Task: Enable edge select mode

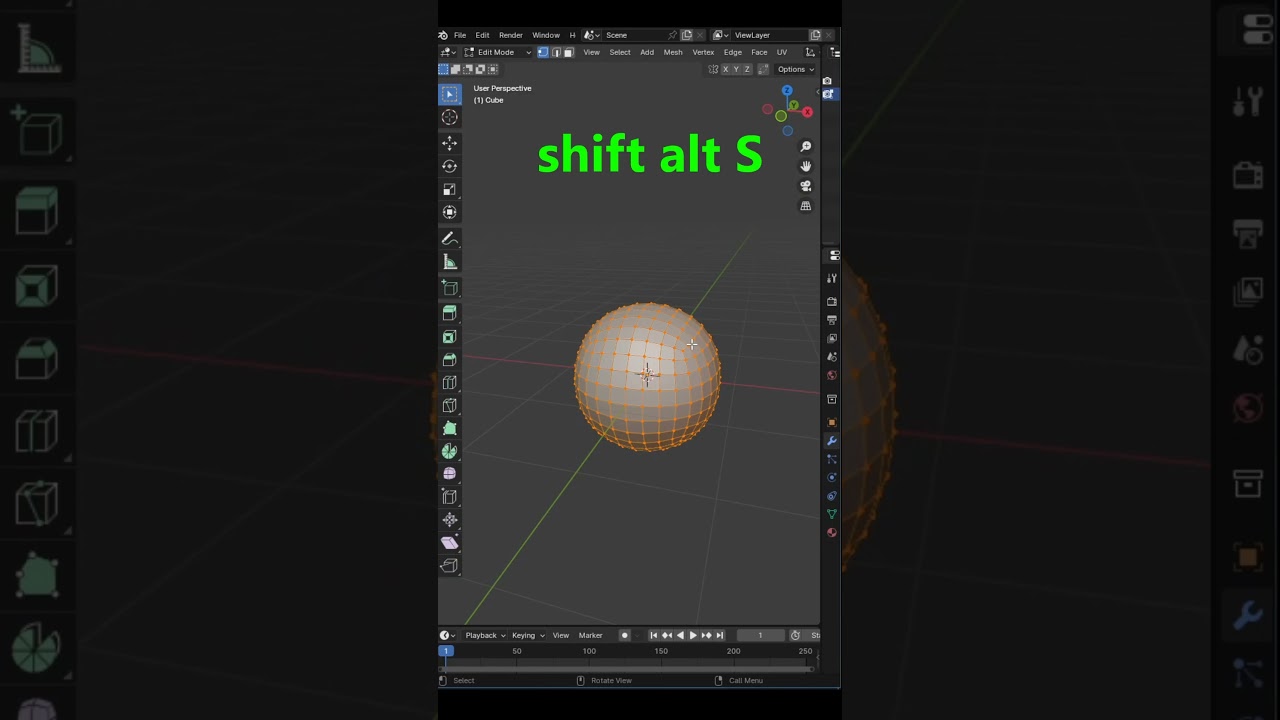Action: point(556,52)
